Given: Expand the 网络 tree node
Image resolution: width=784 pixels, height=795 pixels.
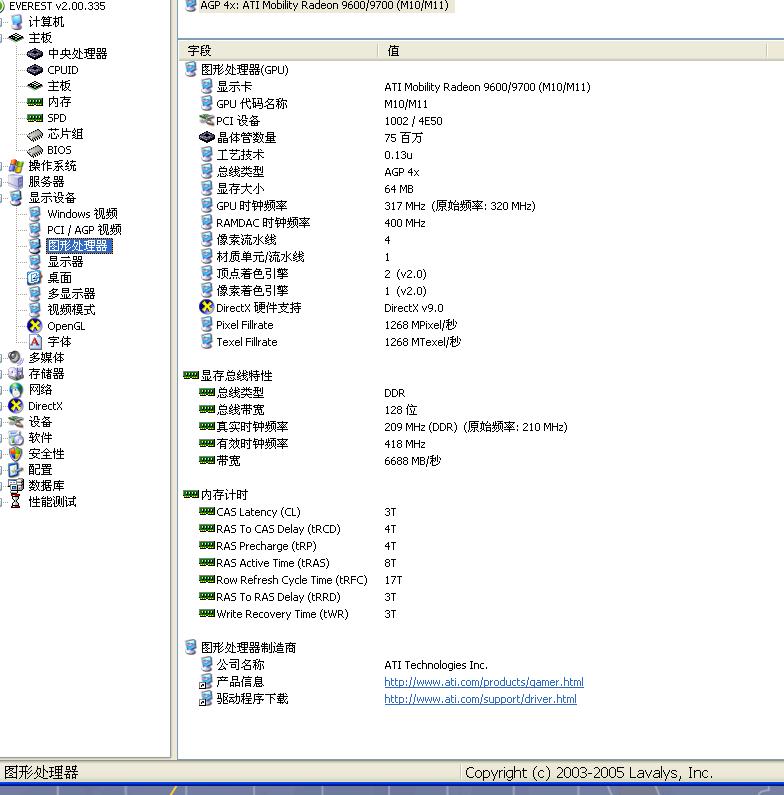Looking at the screenshot, I should [2, 389].
